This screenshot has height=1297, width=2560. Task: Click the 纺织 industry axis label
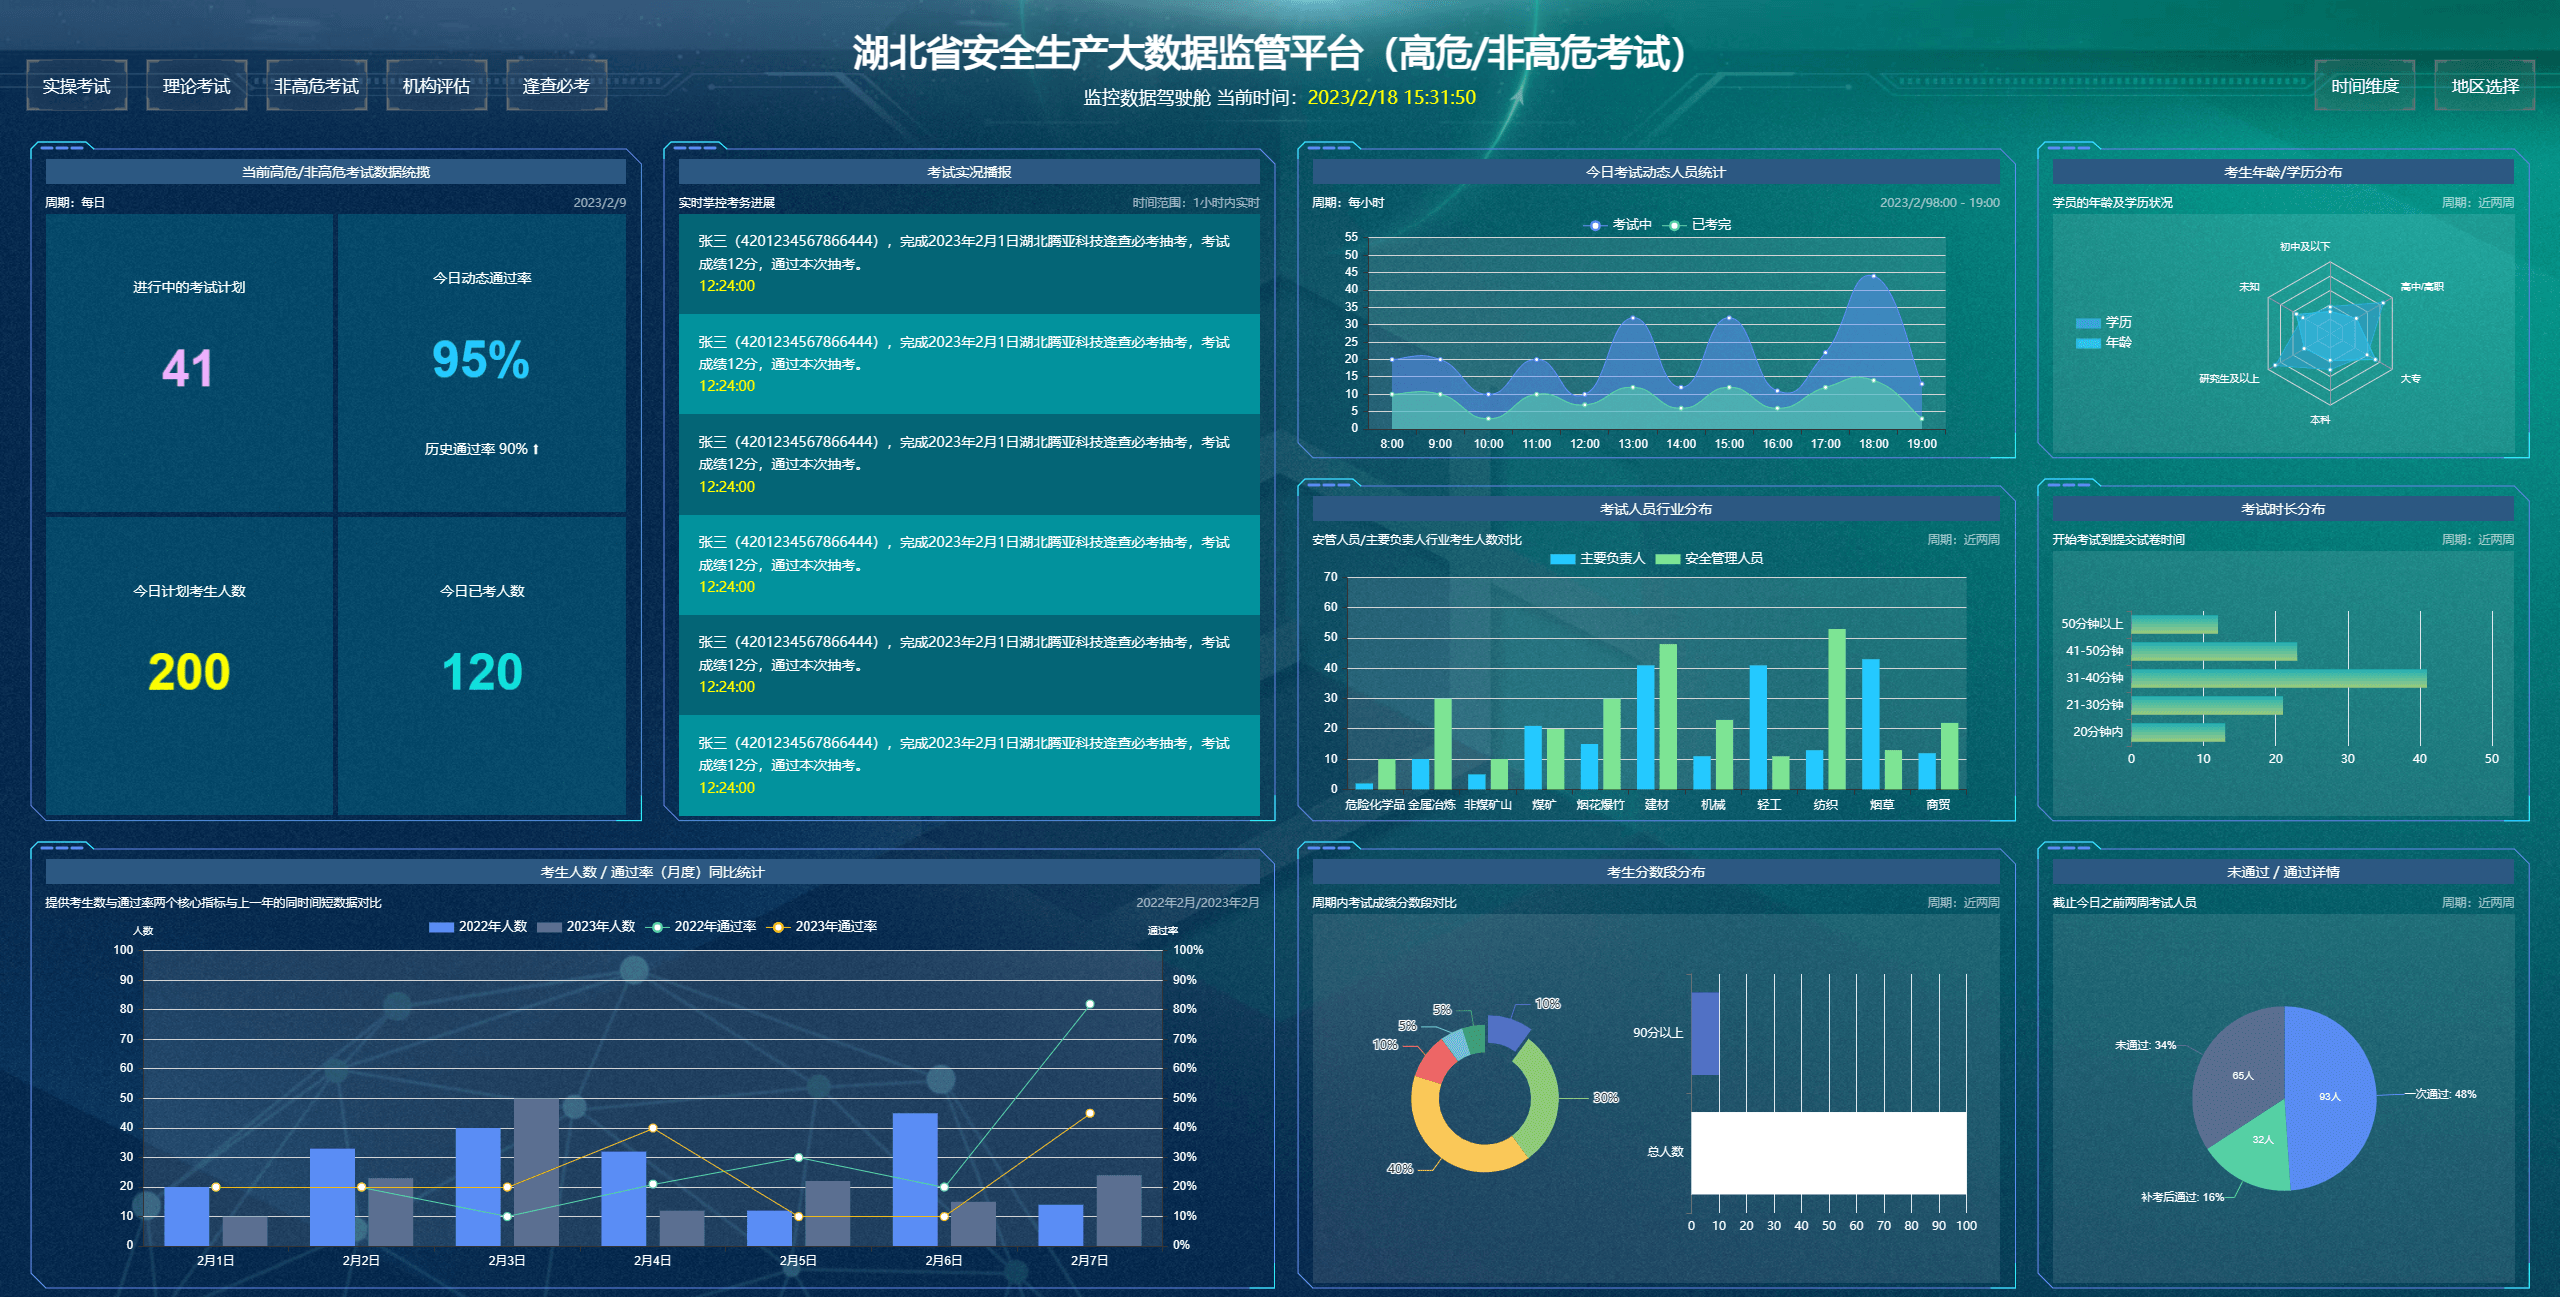click(1826, 805)
